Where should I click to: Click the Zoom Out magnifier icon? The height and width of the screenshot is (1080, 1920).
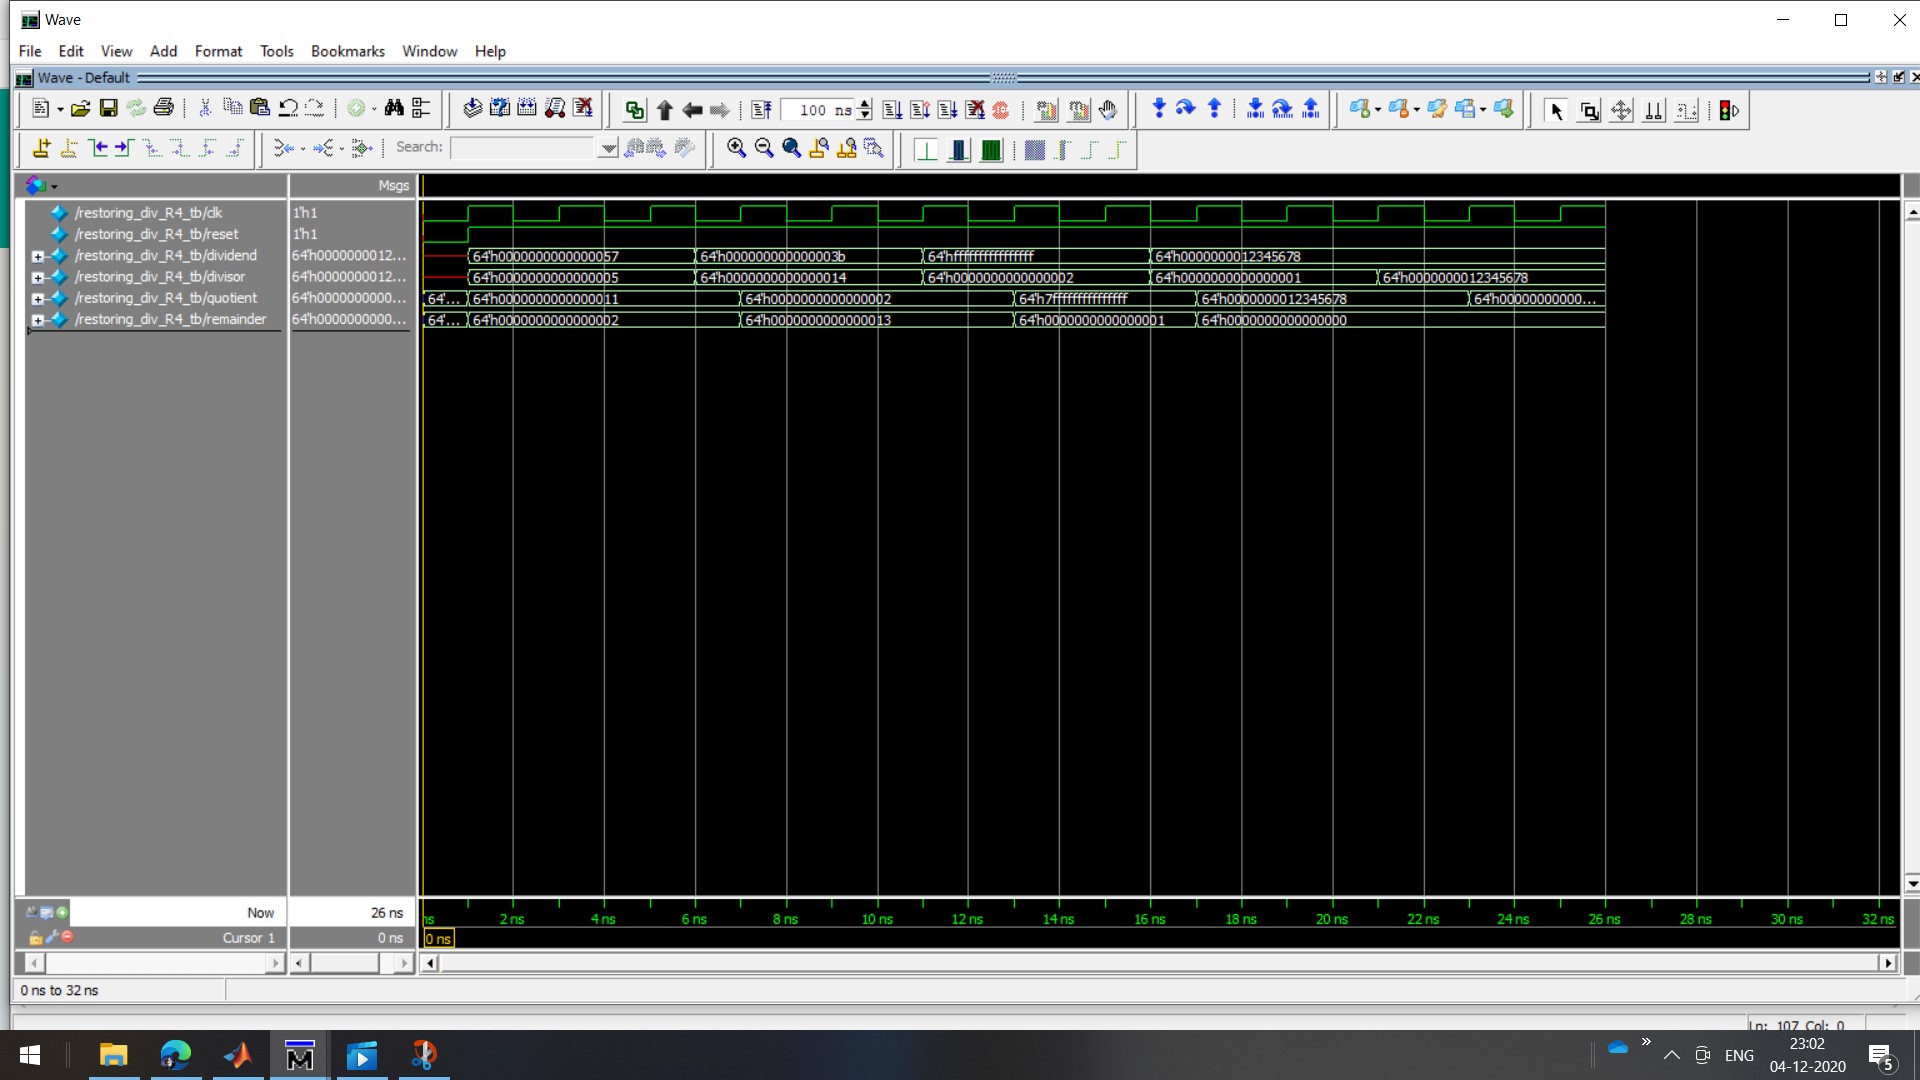(764, 149)
